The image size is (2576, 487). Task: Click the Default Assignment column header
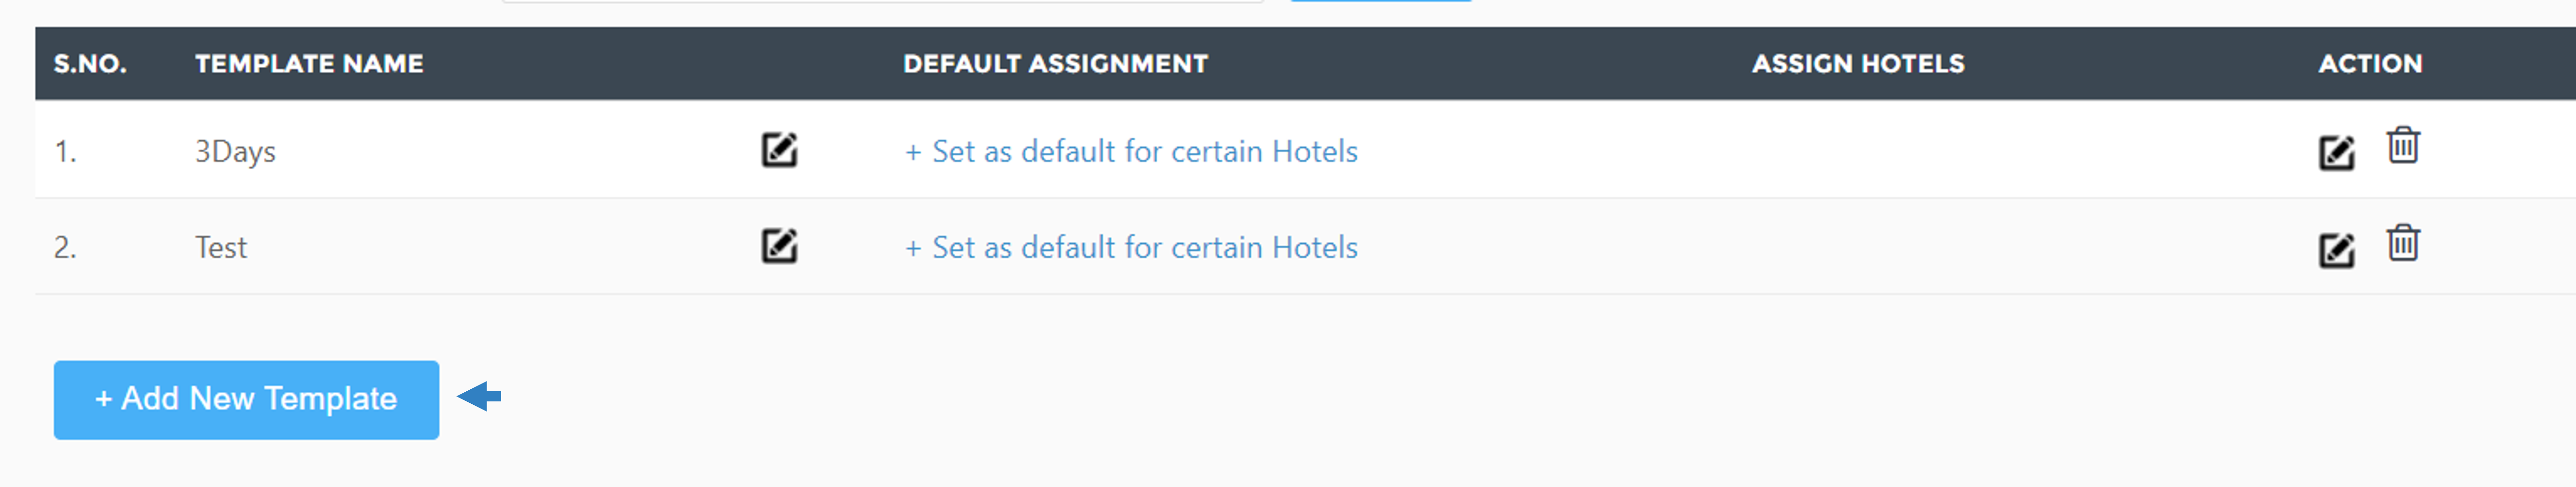pos(1055,64)
